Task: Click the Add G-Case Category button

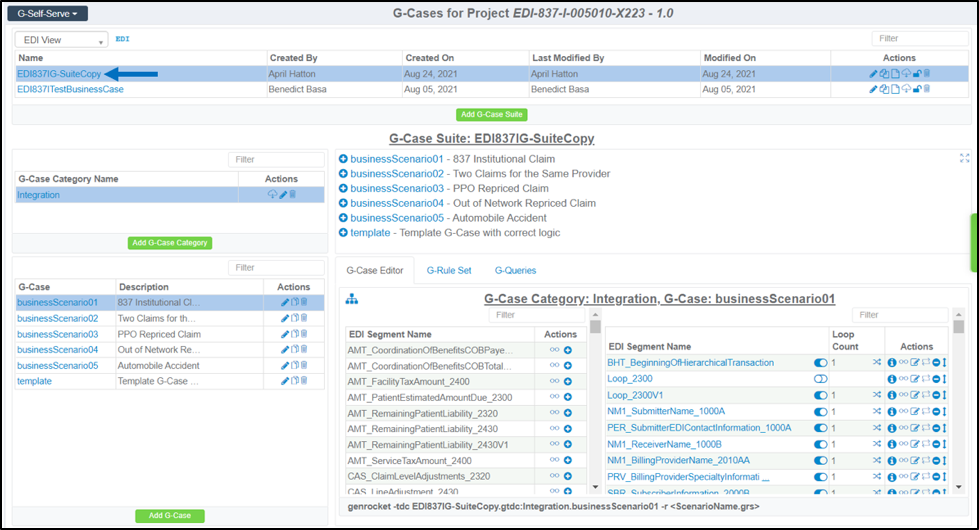Action: (x=170, y=243)
